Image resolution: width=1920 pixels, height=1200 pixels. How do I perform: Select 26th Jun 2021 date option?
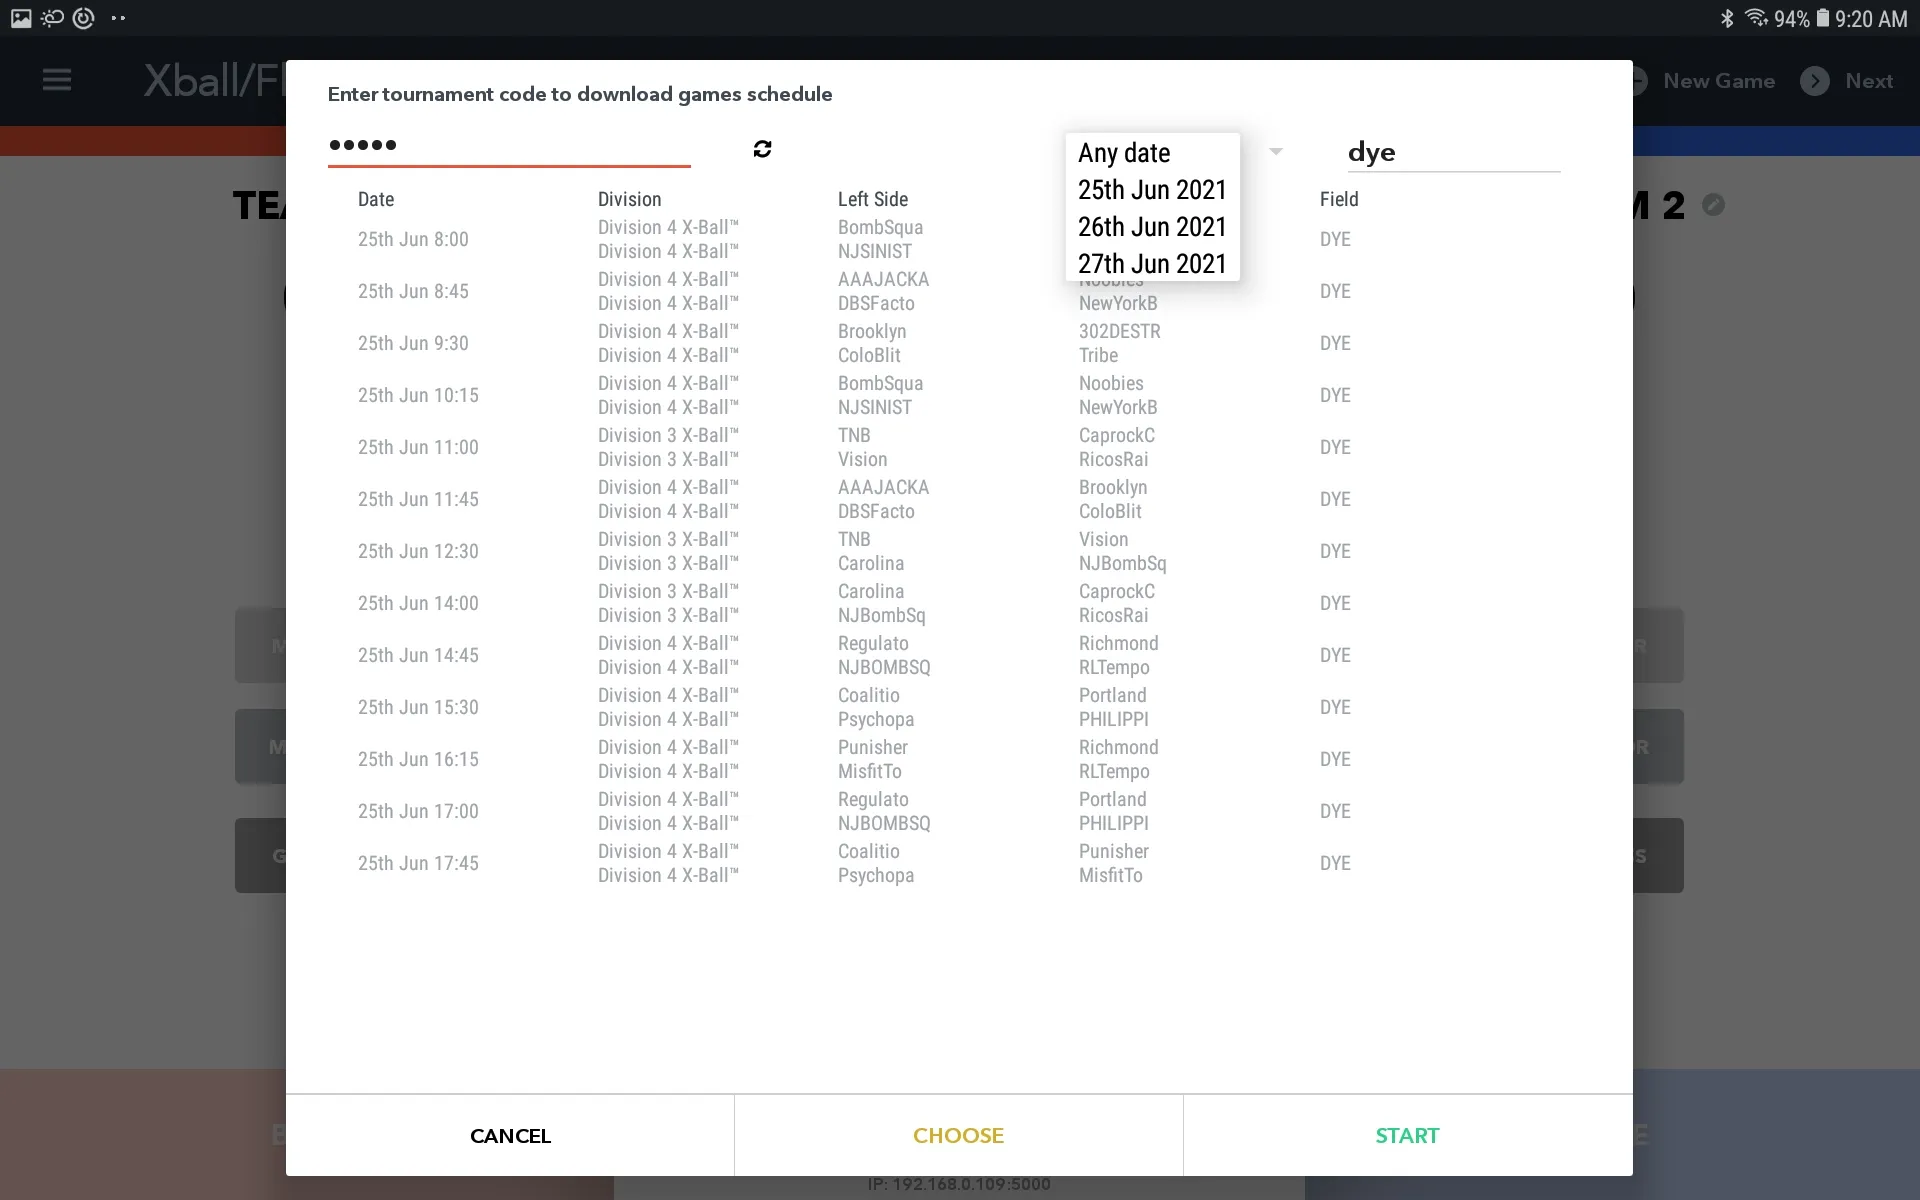tap(1151, 225)
